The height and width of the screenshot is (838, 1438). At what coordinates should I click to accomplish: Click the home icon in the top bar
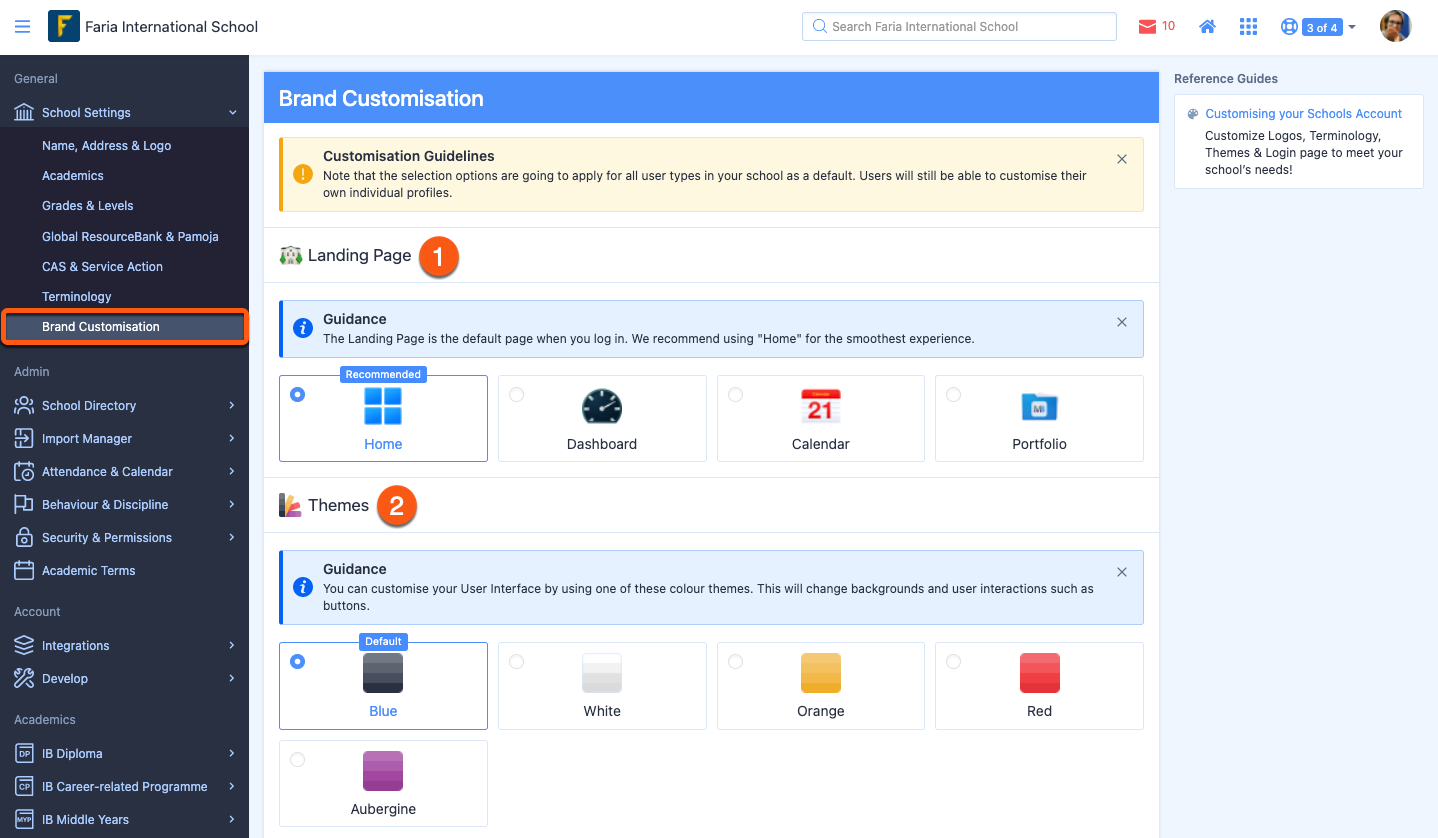click(x=1207, y=26)
